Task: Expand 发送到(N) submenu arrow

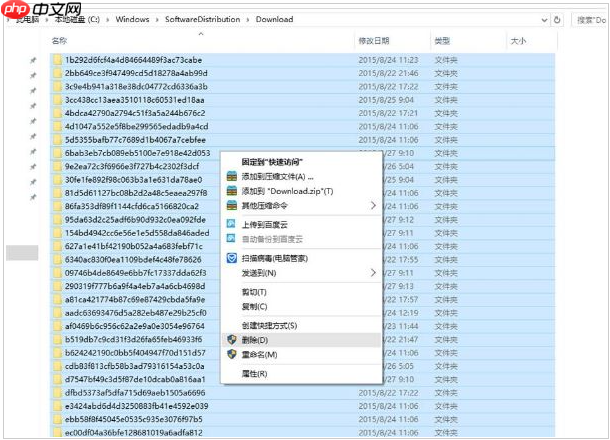Action: click(x=373, y=273)
